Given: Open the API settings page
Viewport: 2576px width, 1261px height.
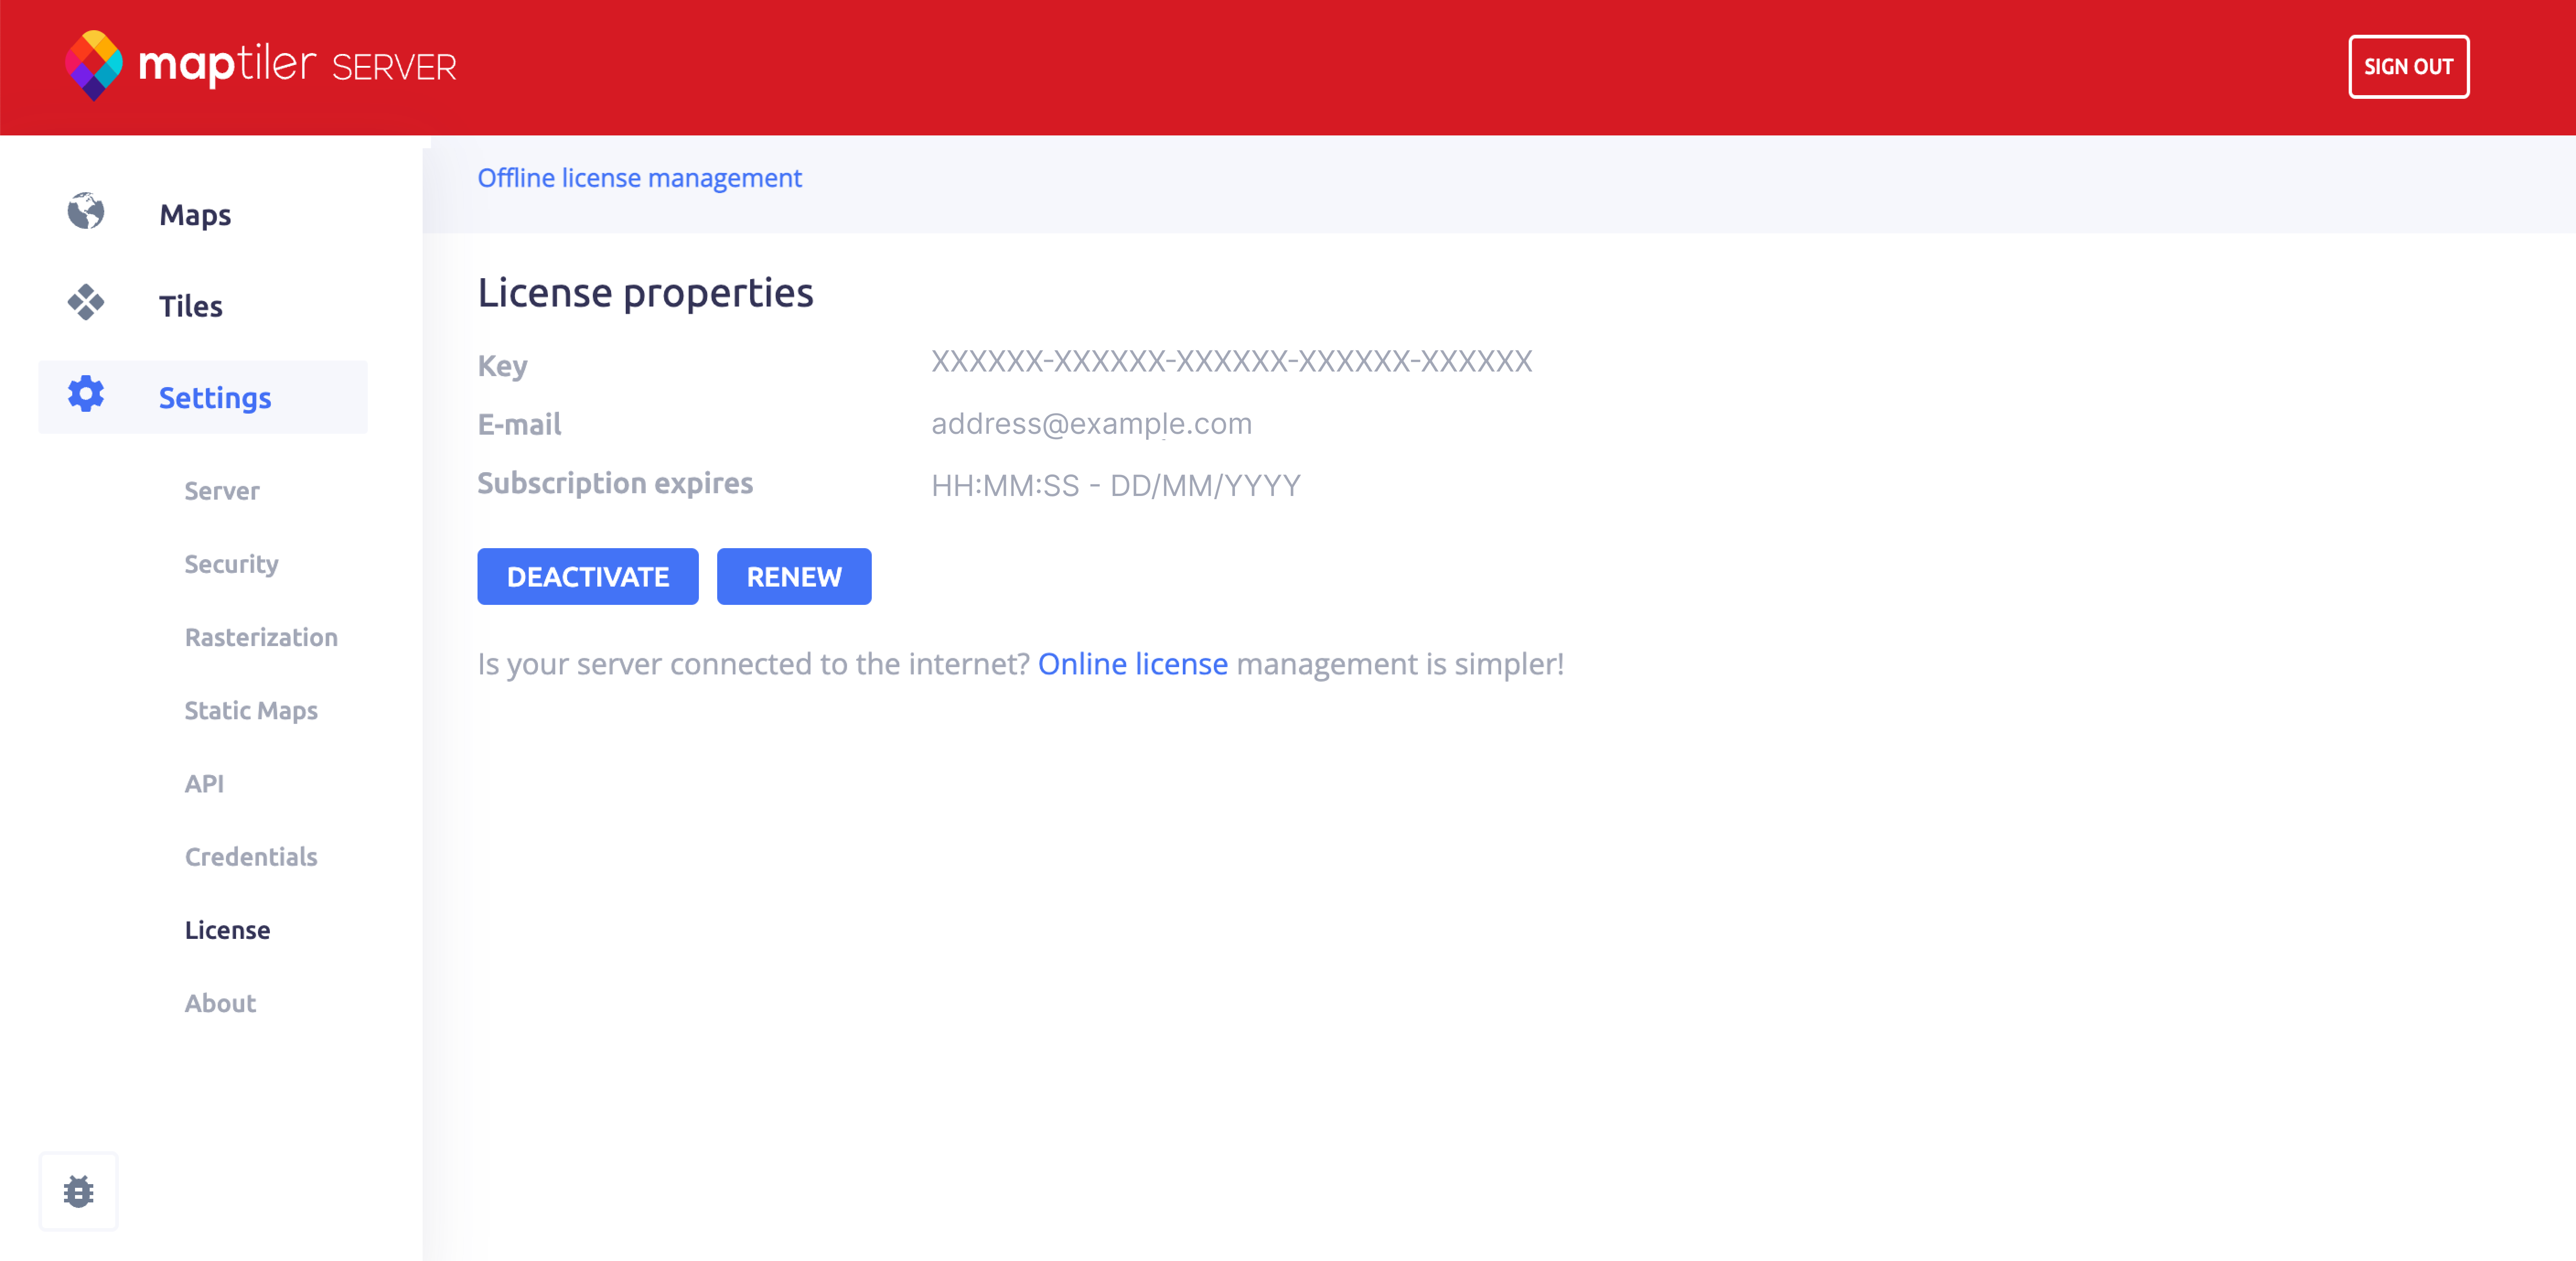Looking at the screenshot, I should 204,784.
